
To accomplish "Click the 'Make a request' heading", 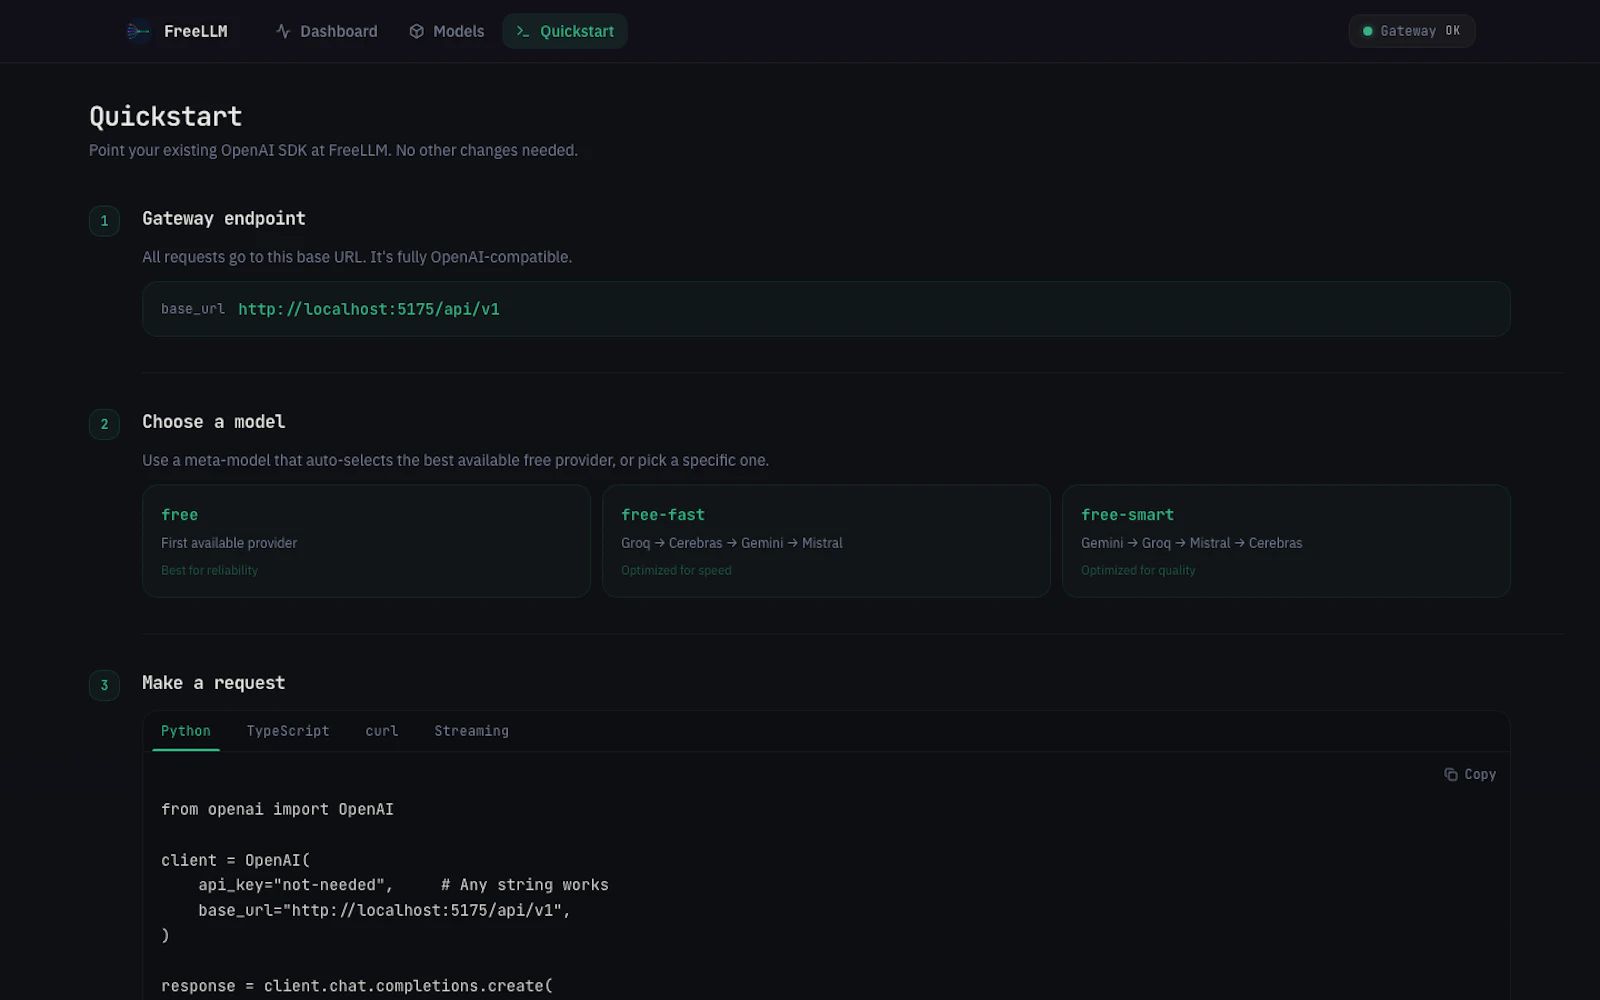I will [x=214, y=683].
